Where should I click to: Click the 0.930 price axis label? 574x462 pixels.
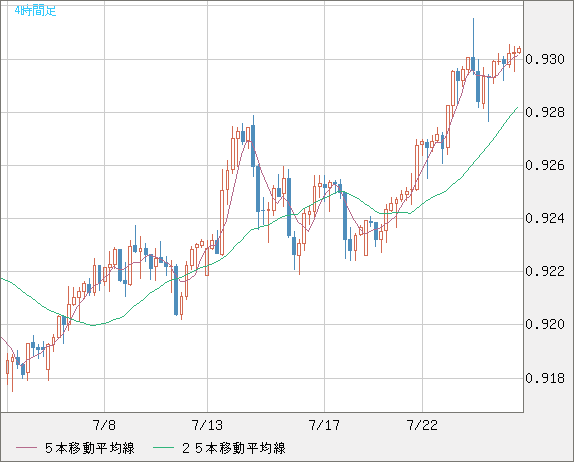[x=545, y=59]
